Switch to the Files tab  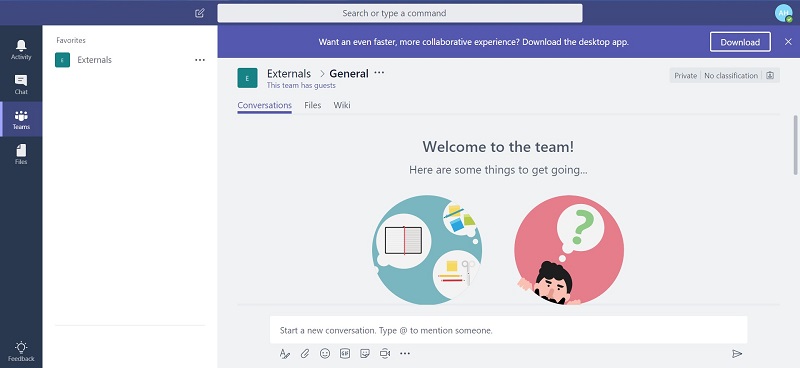click(x=313, y=105)
